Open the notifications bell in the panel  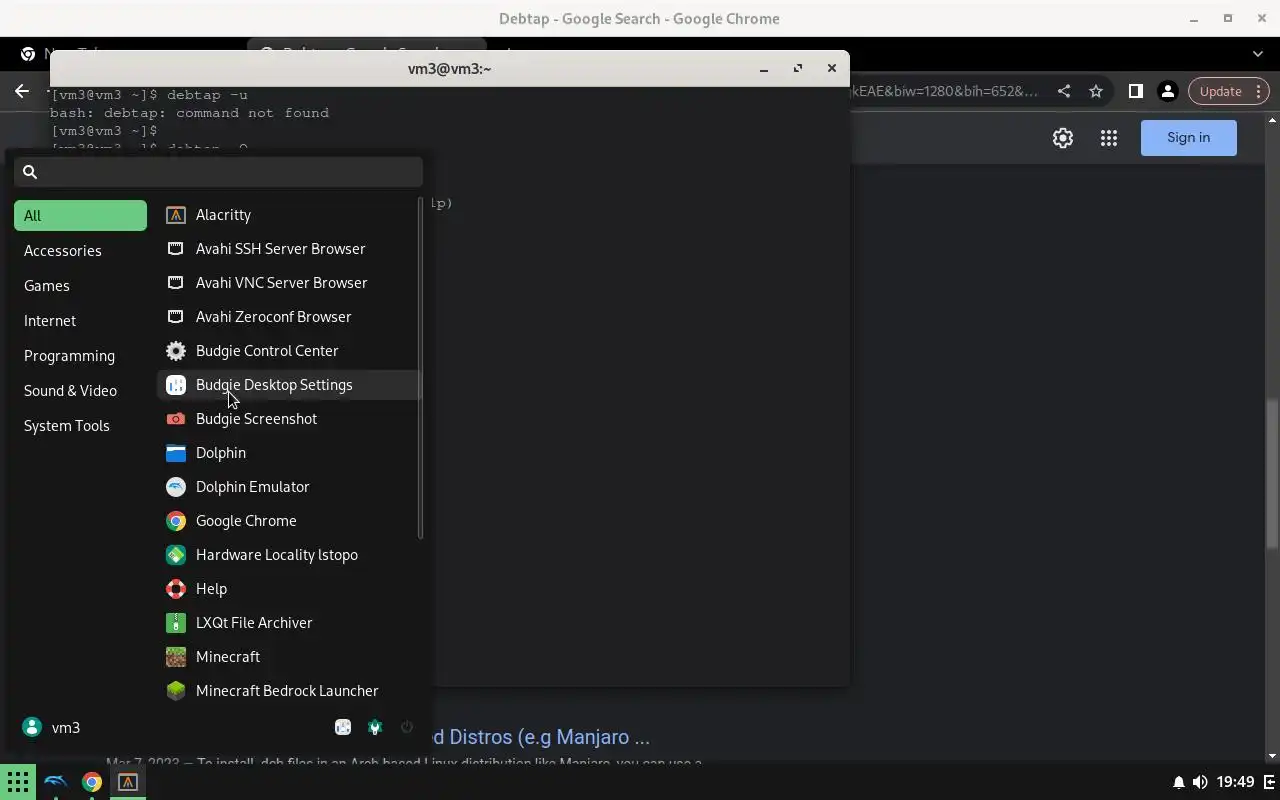pyautogui.click(x=1178, y=782)
